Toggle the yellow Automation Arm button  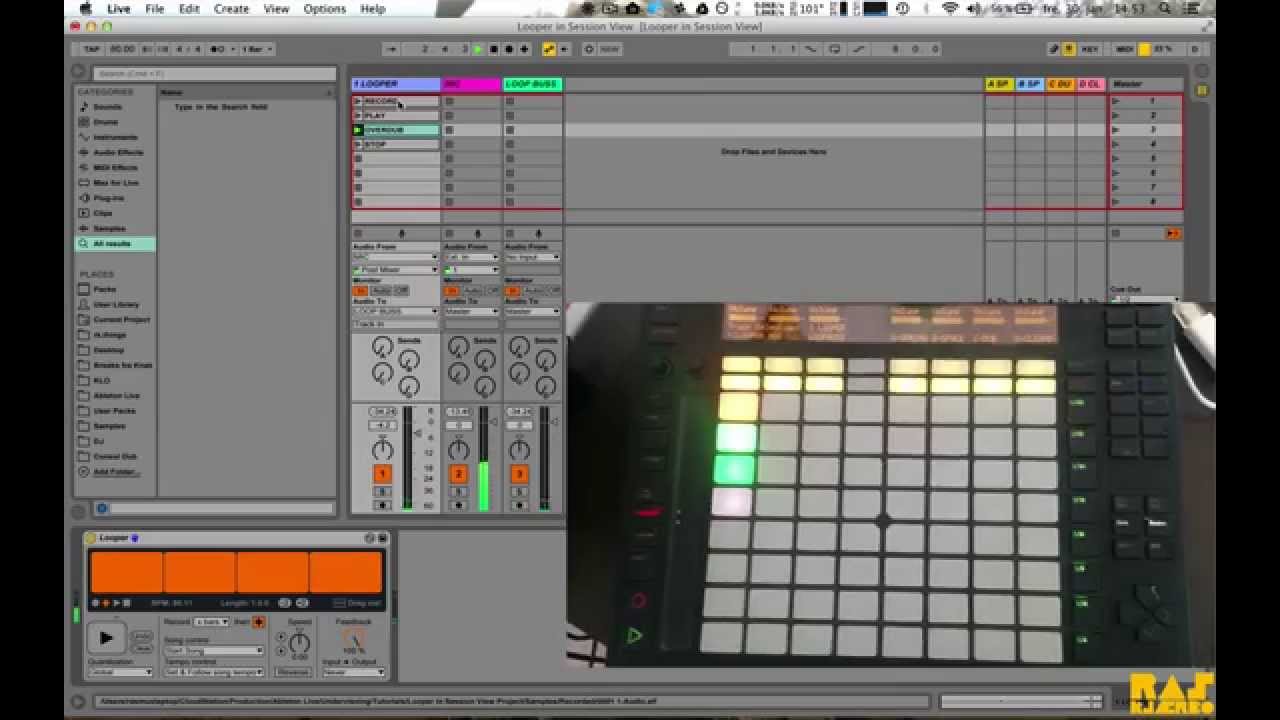[x=549, y=49]
